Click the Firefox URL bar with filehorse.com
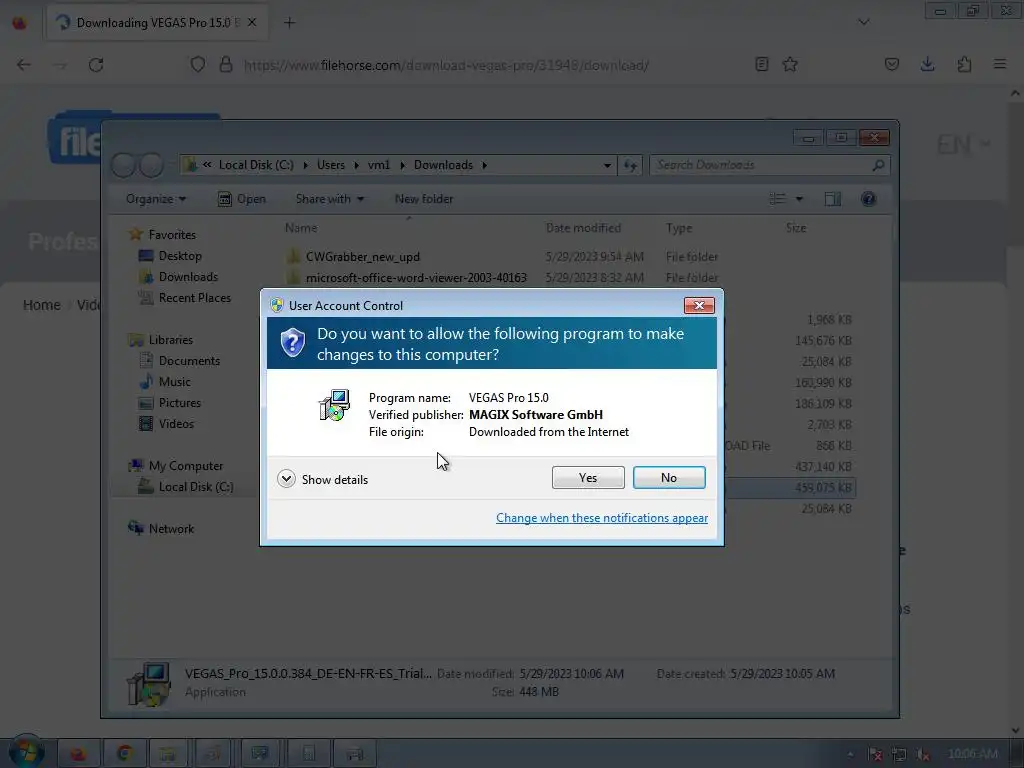The image size is (1024, 768). pyautogui.click(x=446, y=65)
